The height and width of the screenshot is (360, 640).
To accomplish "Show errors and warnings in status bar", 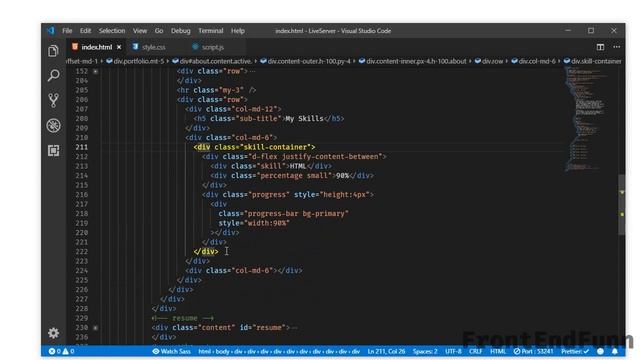I will click(61, 351).
